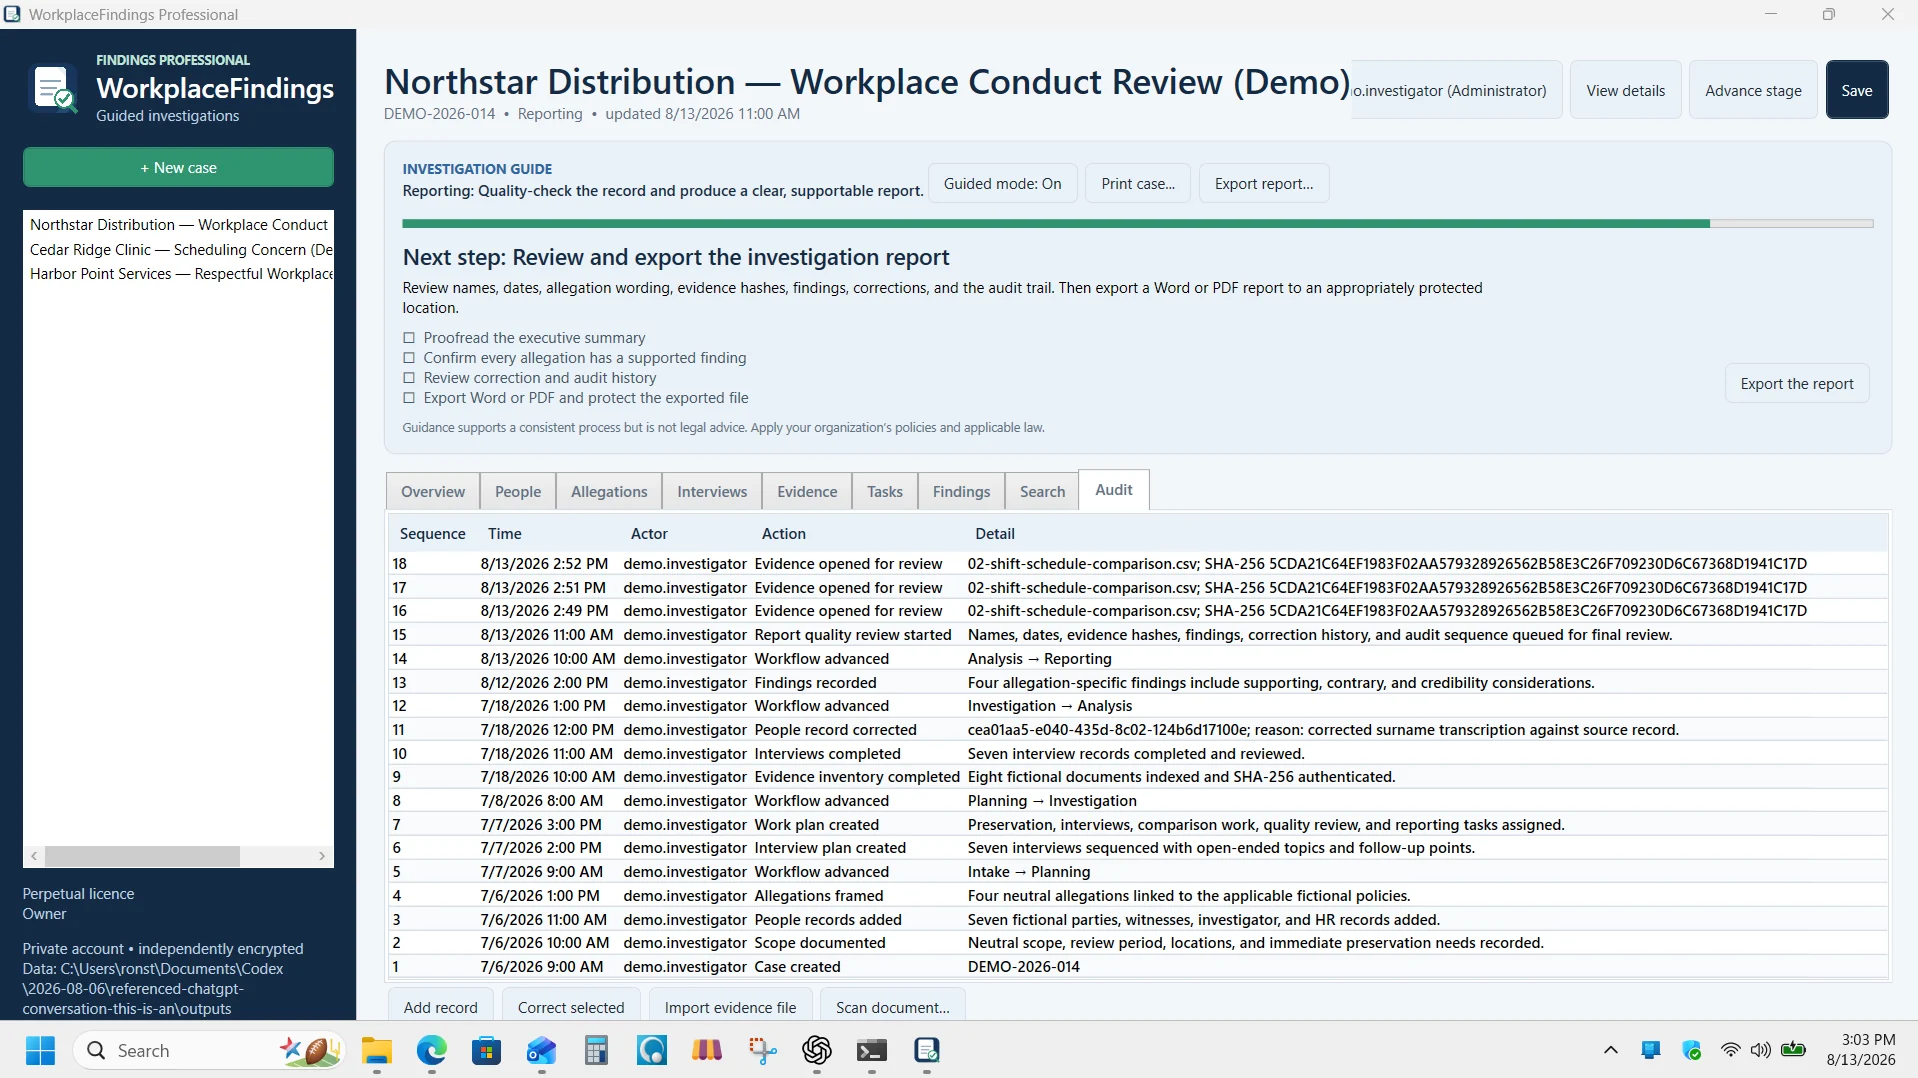The width and height of the screenshot is (1918, 1078).
Task: Open the Windows Start menu
Action: click(40, 1050)
